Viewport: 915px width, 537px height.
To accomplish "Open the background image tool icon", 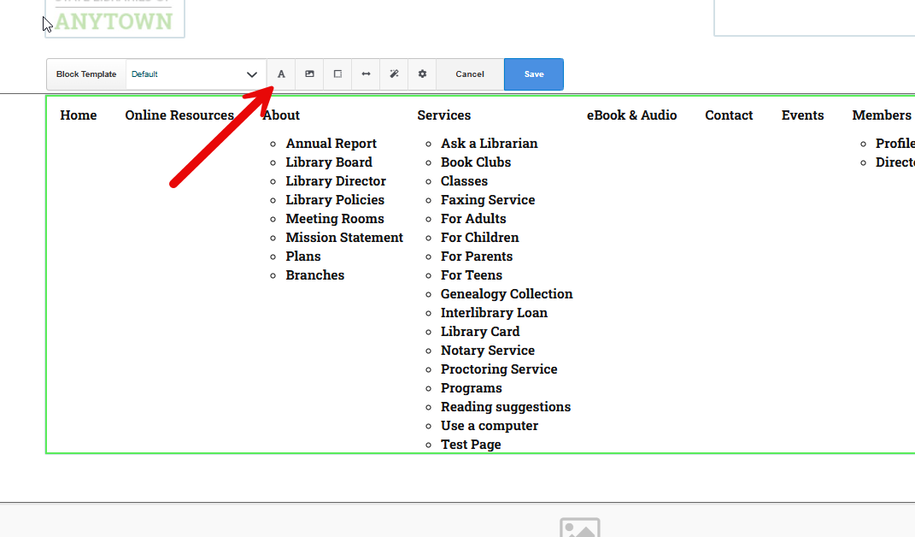I will pos(309,74).
